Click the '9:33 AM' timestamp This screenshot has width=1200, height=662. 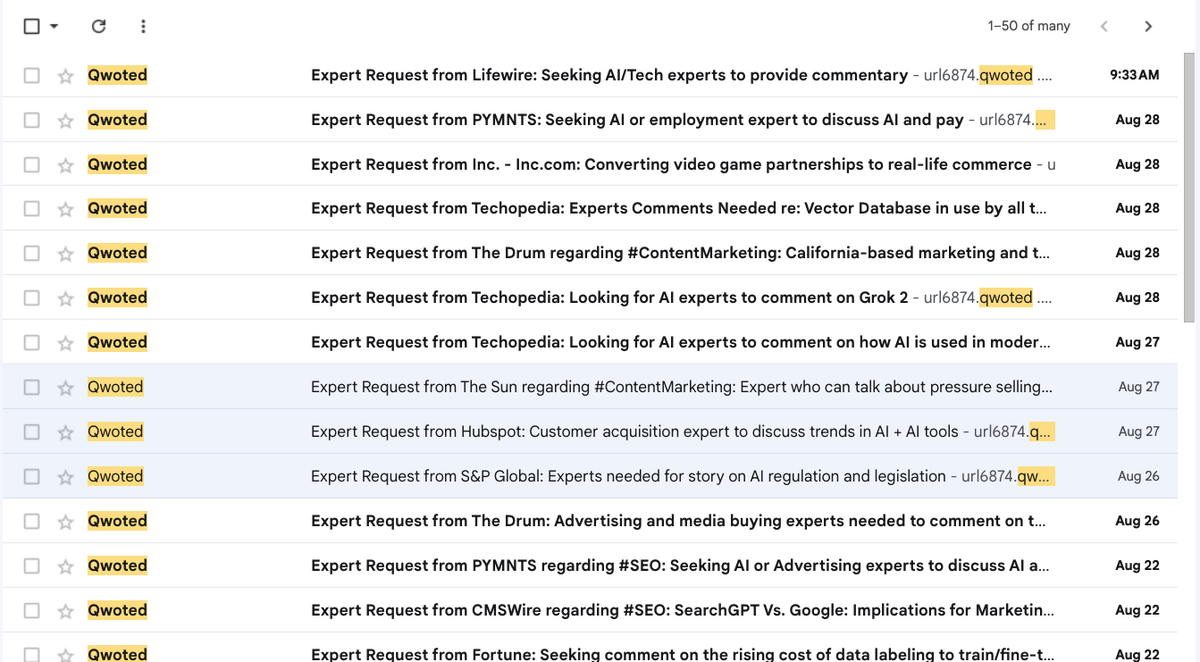click(x=1135, y=75)
